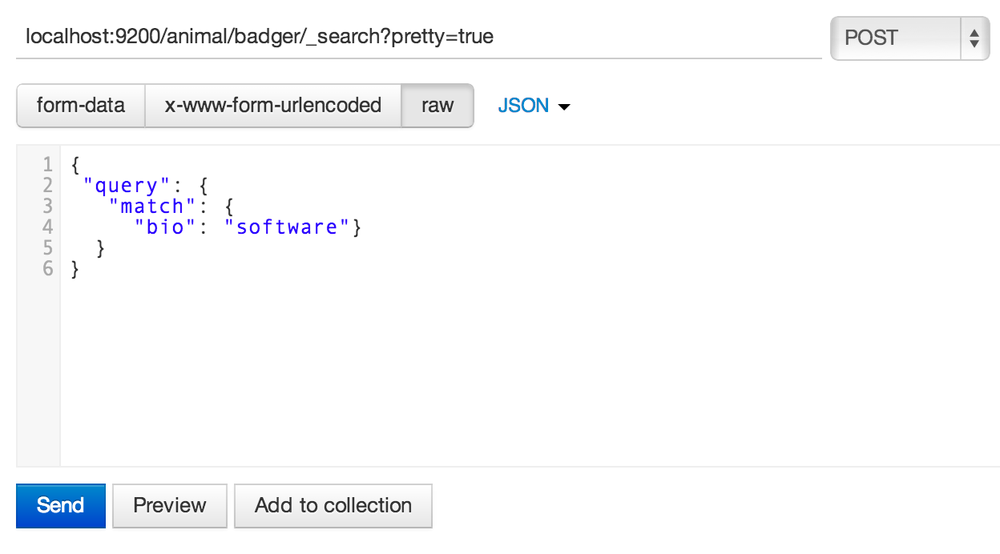
Task: Click the request URL input field
Action: (418, 37)
